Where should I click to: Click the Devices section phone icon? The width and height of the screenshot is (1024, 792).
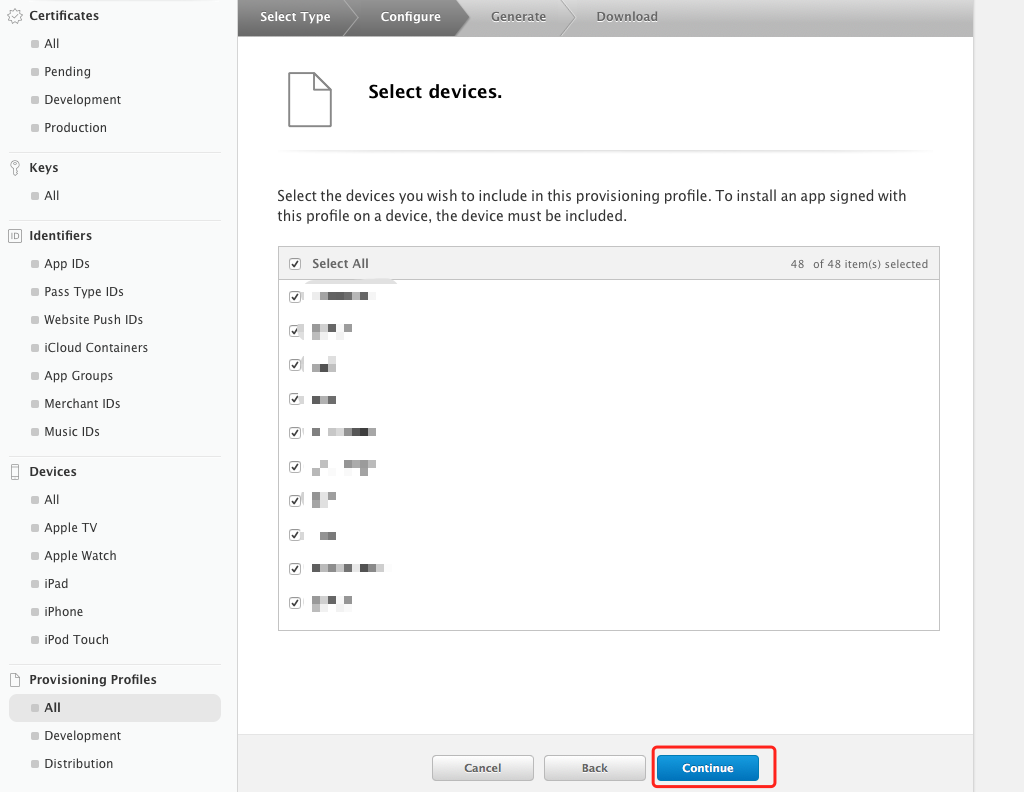coord(15,472)
